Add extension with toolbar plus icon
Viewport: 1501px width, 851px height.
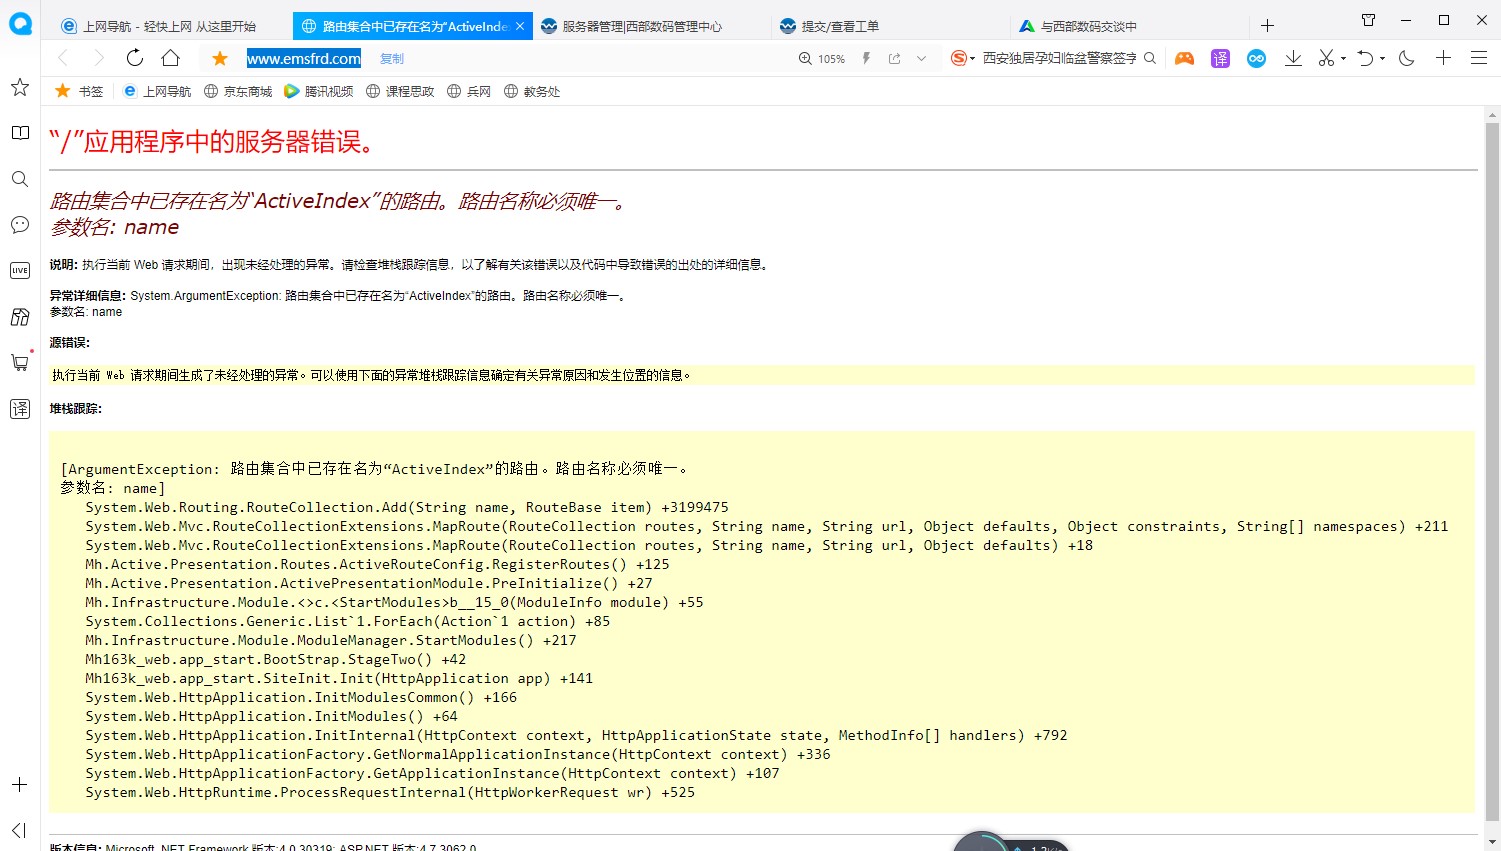(x=1443, y=58)
